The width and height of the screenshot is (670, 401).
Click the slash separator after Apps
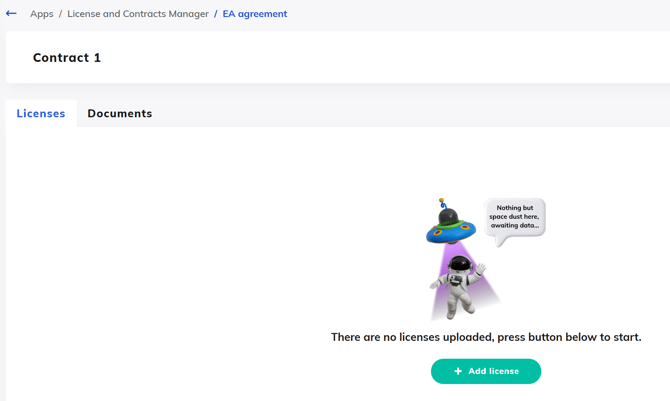coord(60,14)
